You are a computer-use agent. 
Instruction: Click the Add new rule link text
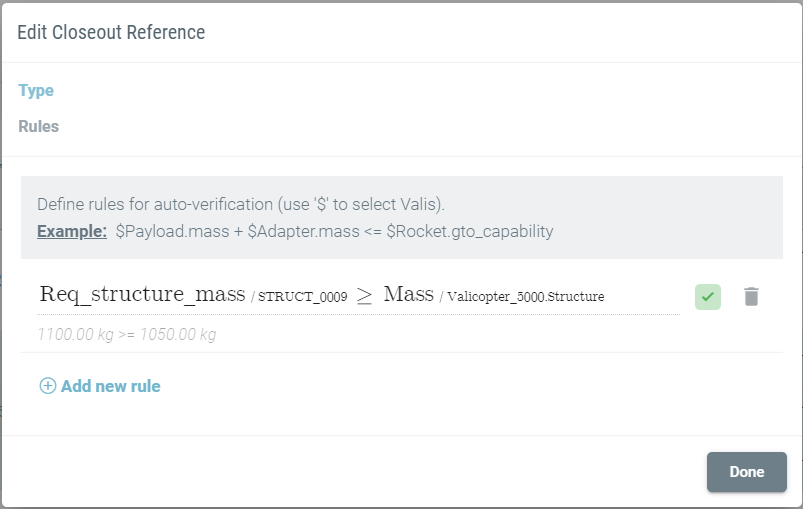[x=111, y=386]
